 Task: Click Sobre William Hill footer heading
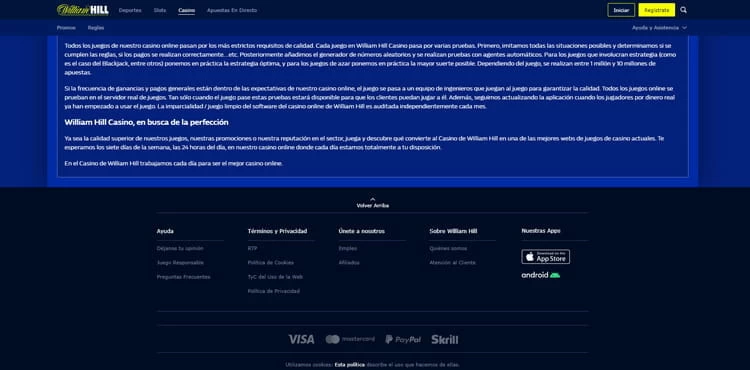click(x=453, y=231)
